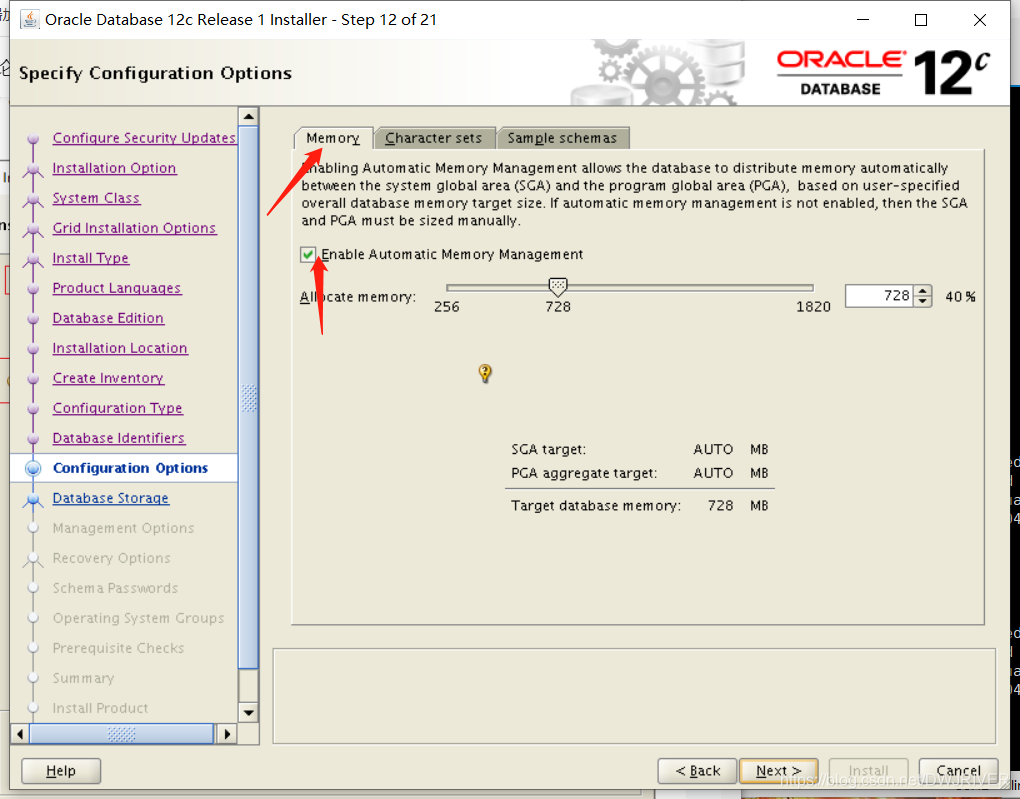Click the slider maximum label 1820
Viewport: 1020px width, 799px height.
[x=813, y=306]
